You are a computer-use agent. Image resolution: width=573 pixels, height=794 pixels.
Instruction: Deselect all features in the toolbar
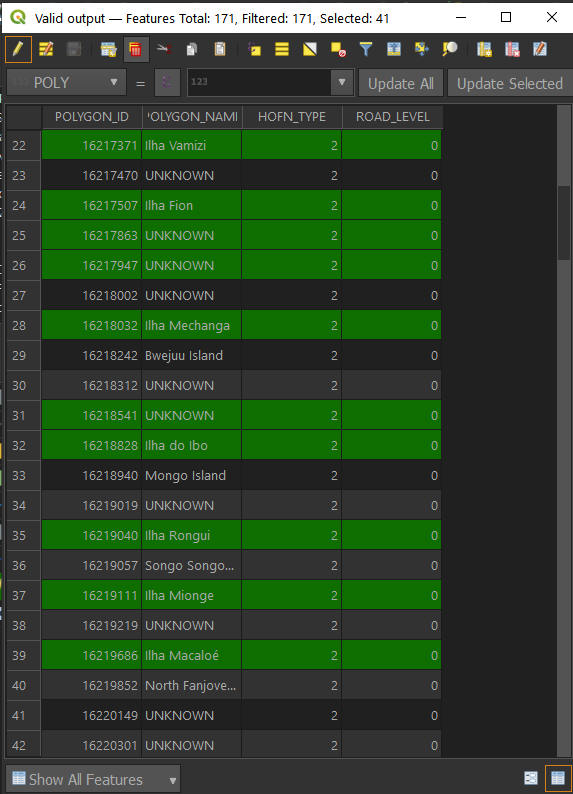click(x=338, y=50)
